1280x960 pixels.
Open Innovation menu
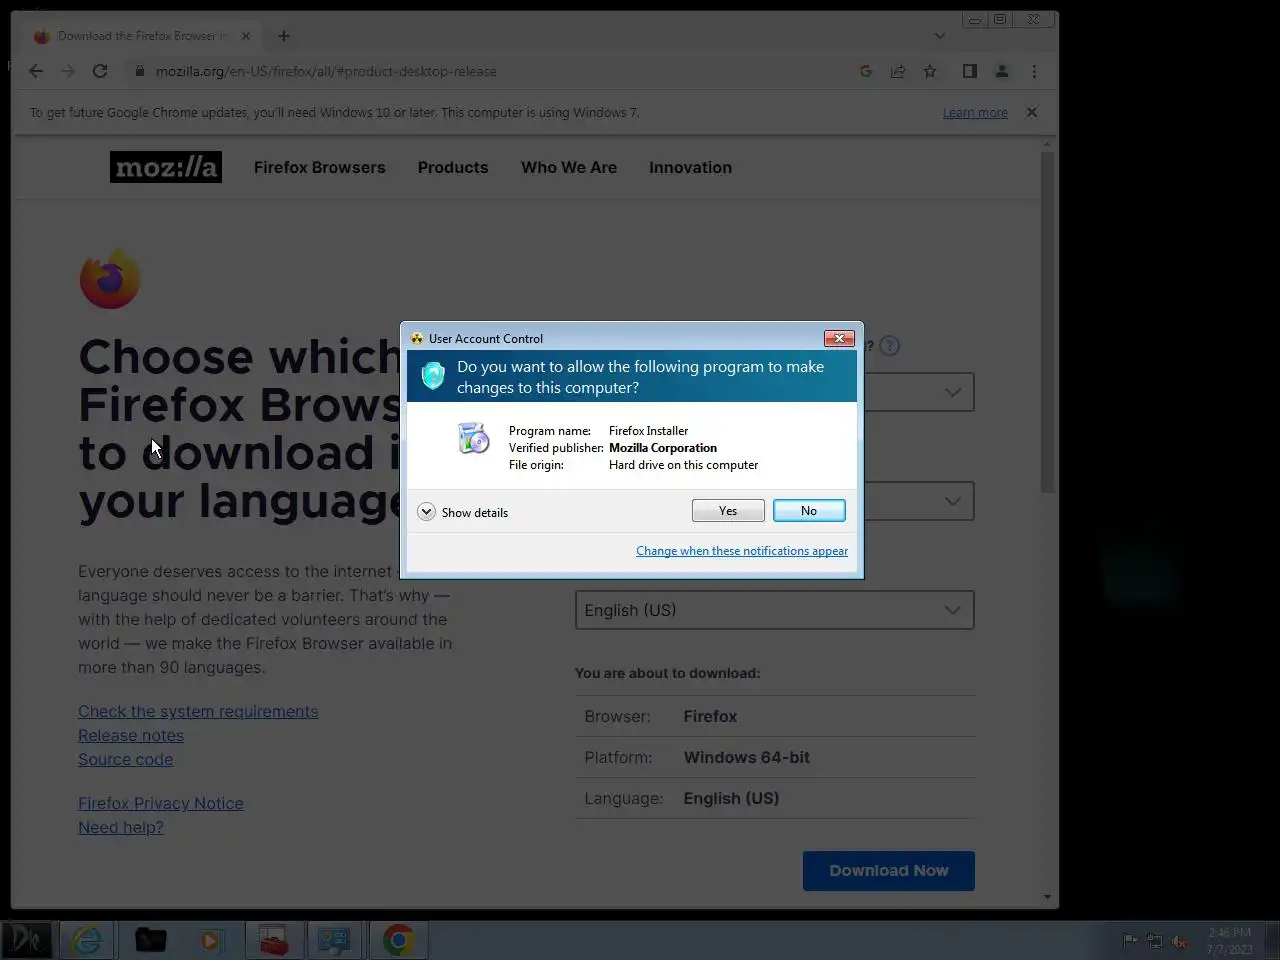(691, 168)
